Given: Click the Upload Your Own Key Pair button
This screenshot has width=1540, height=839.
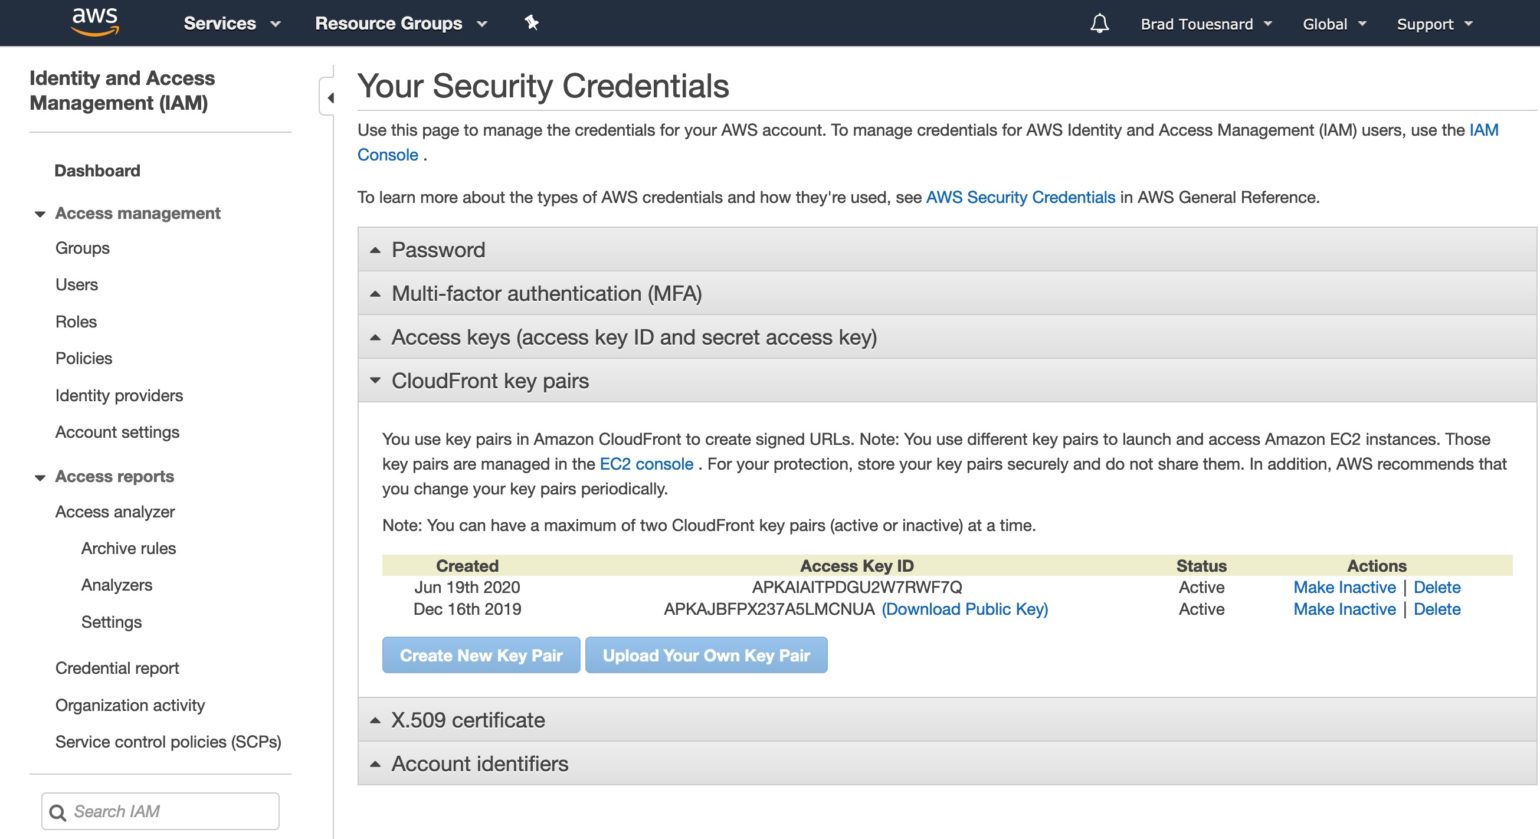Looking at the screenshot, I should 706,655.
